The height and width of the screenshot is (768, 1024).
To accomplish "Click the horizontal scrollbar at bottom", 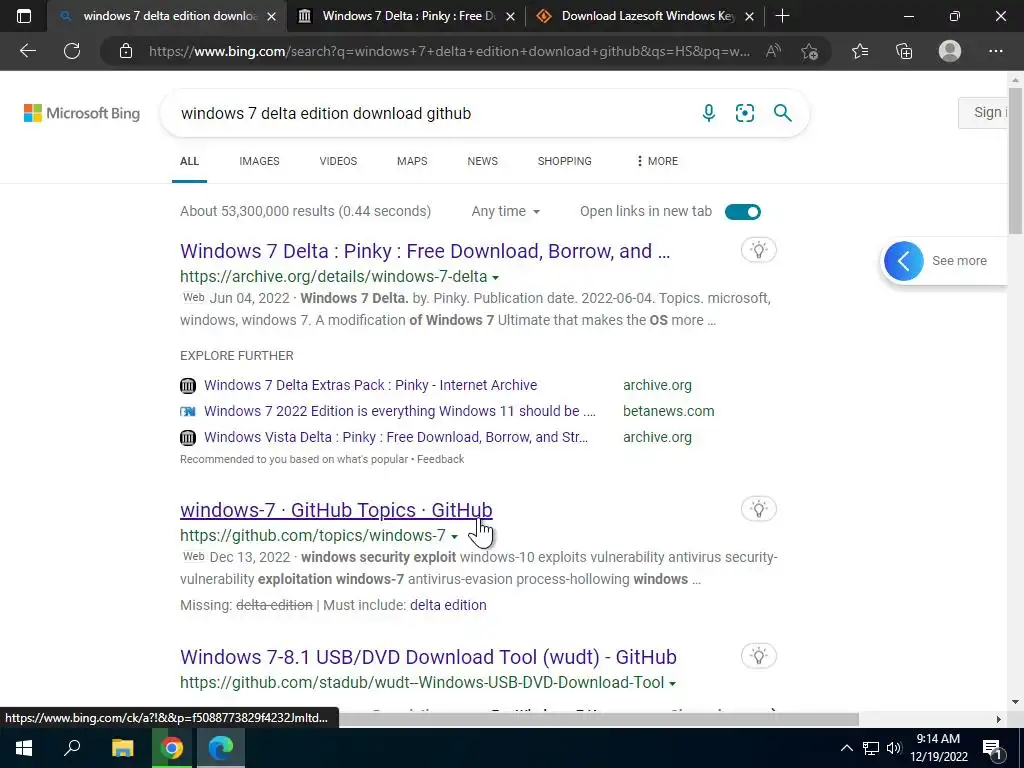I will coord(598,719).
